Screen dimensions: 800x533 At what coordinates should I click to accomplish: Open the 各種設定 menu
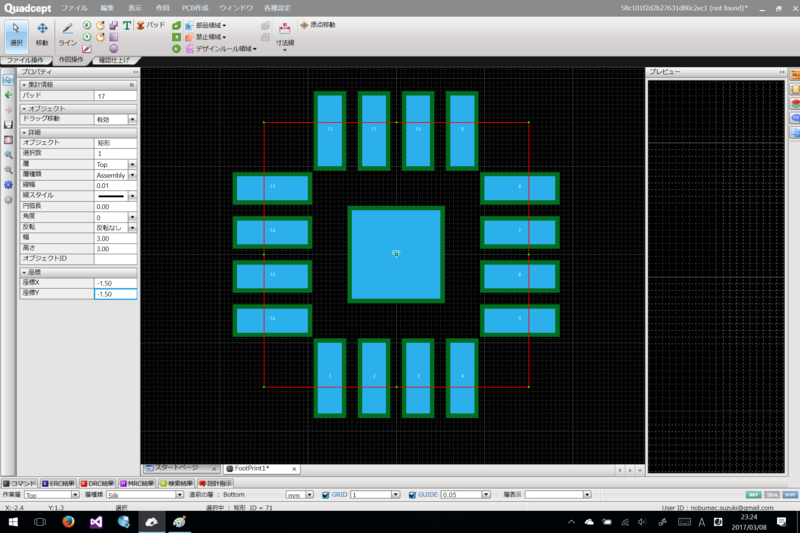277,8
